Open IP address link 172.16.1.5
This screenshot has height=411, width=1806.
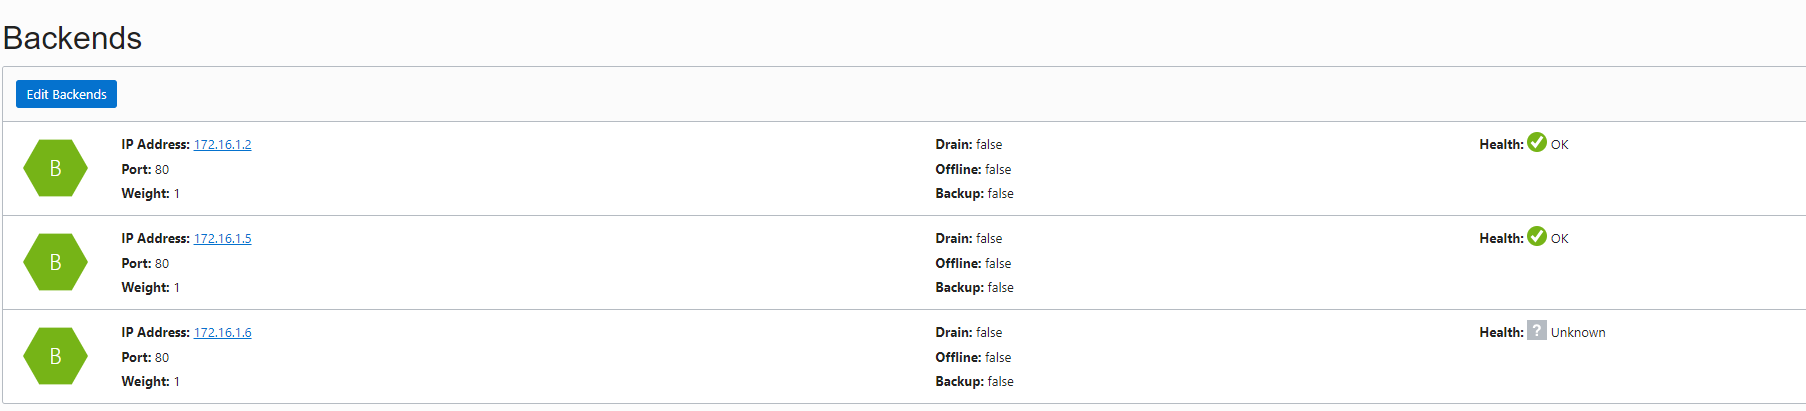pos(222,239)
